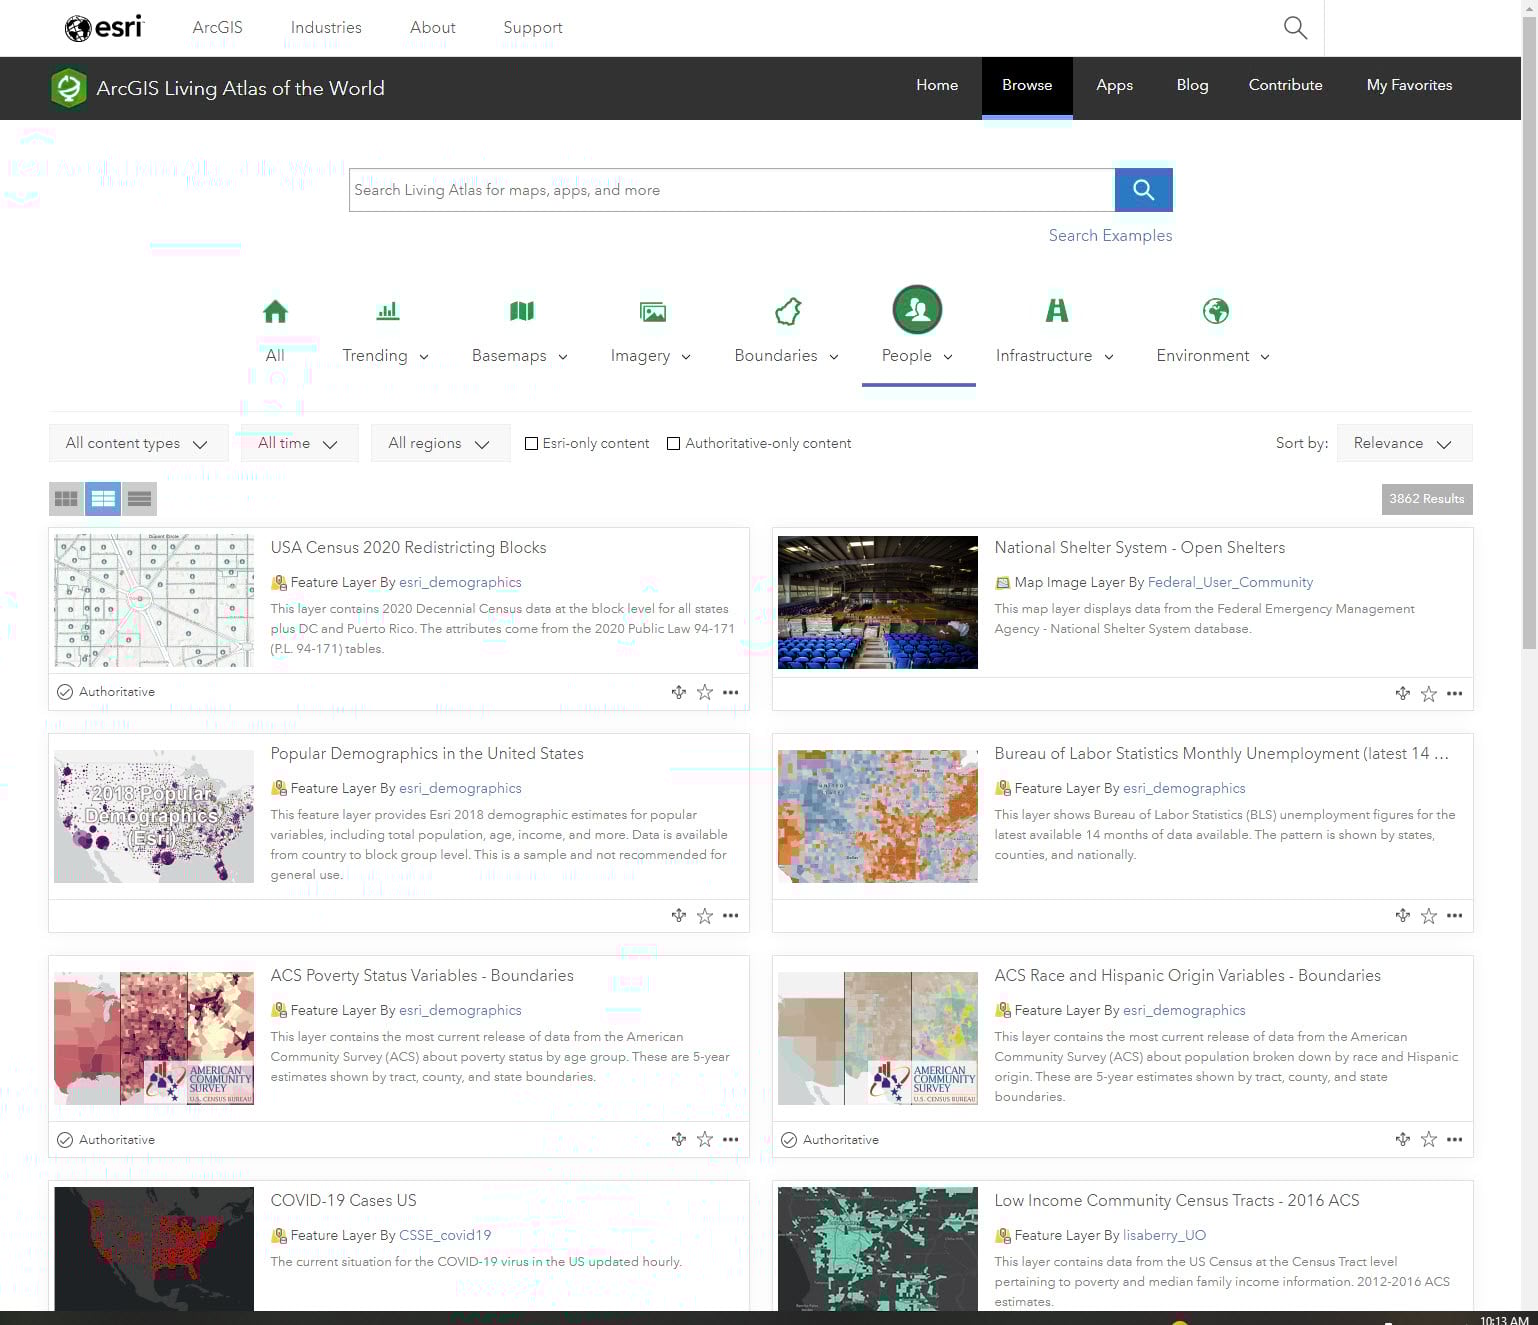
Task: Submit search with blue magnifier button
Action: coord(1143,190)
